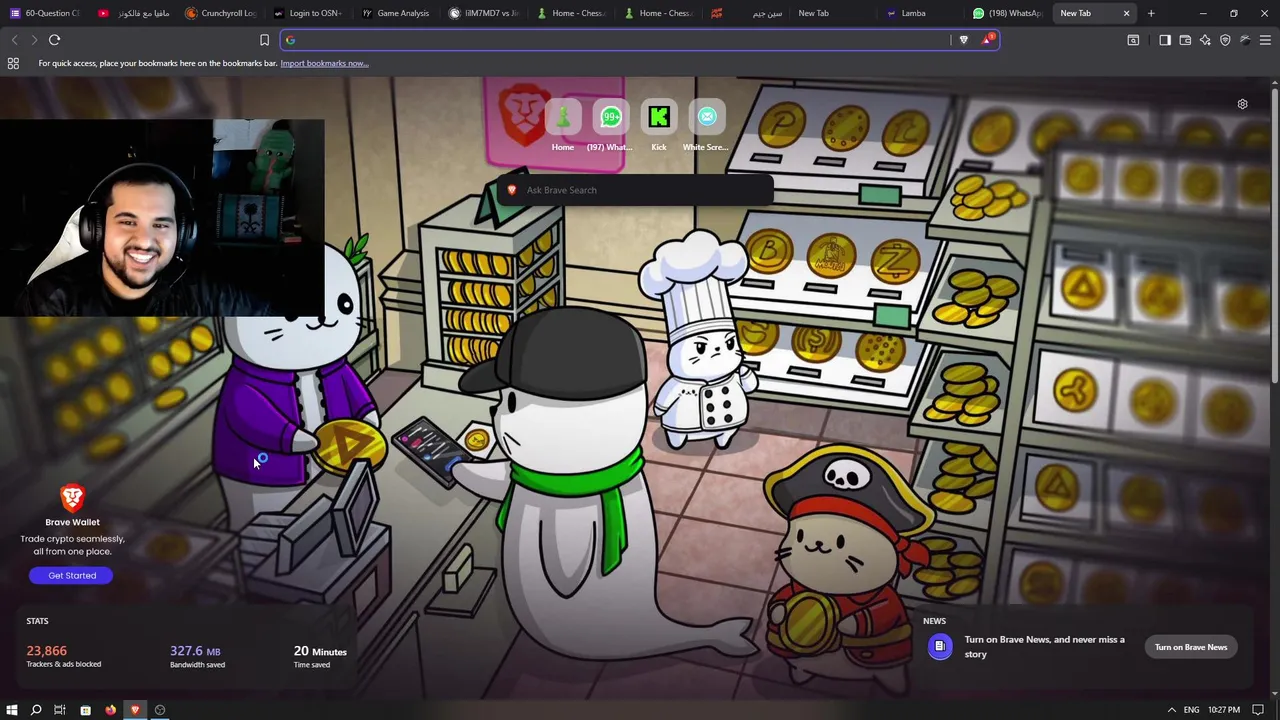Click the ENG language indicator

tap(1191, 710)
